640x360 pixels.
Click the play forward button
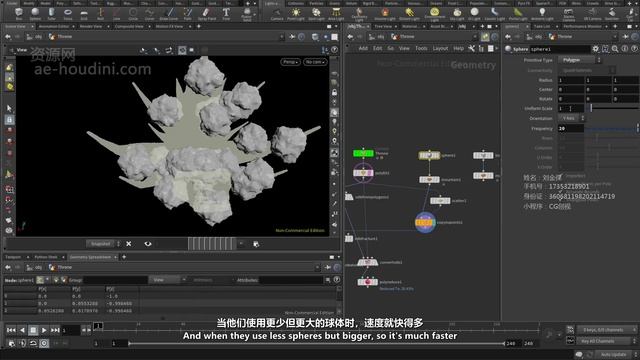click(44, 330)
